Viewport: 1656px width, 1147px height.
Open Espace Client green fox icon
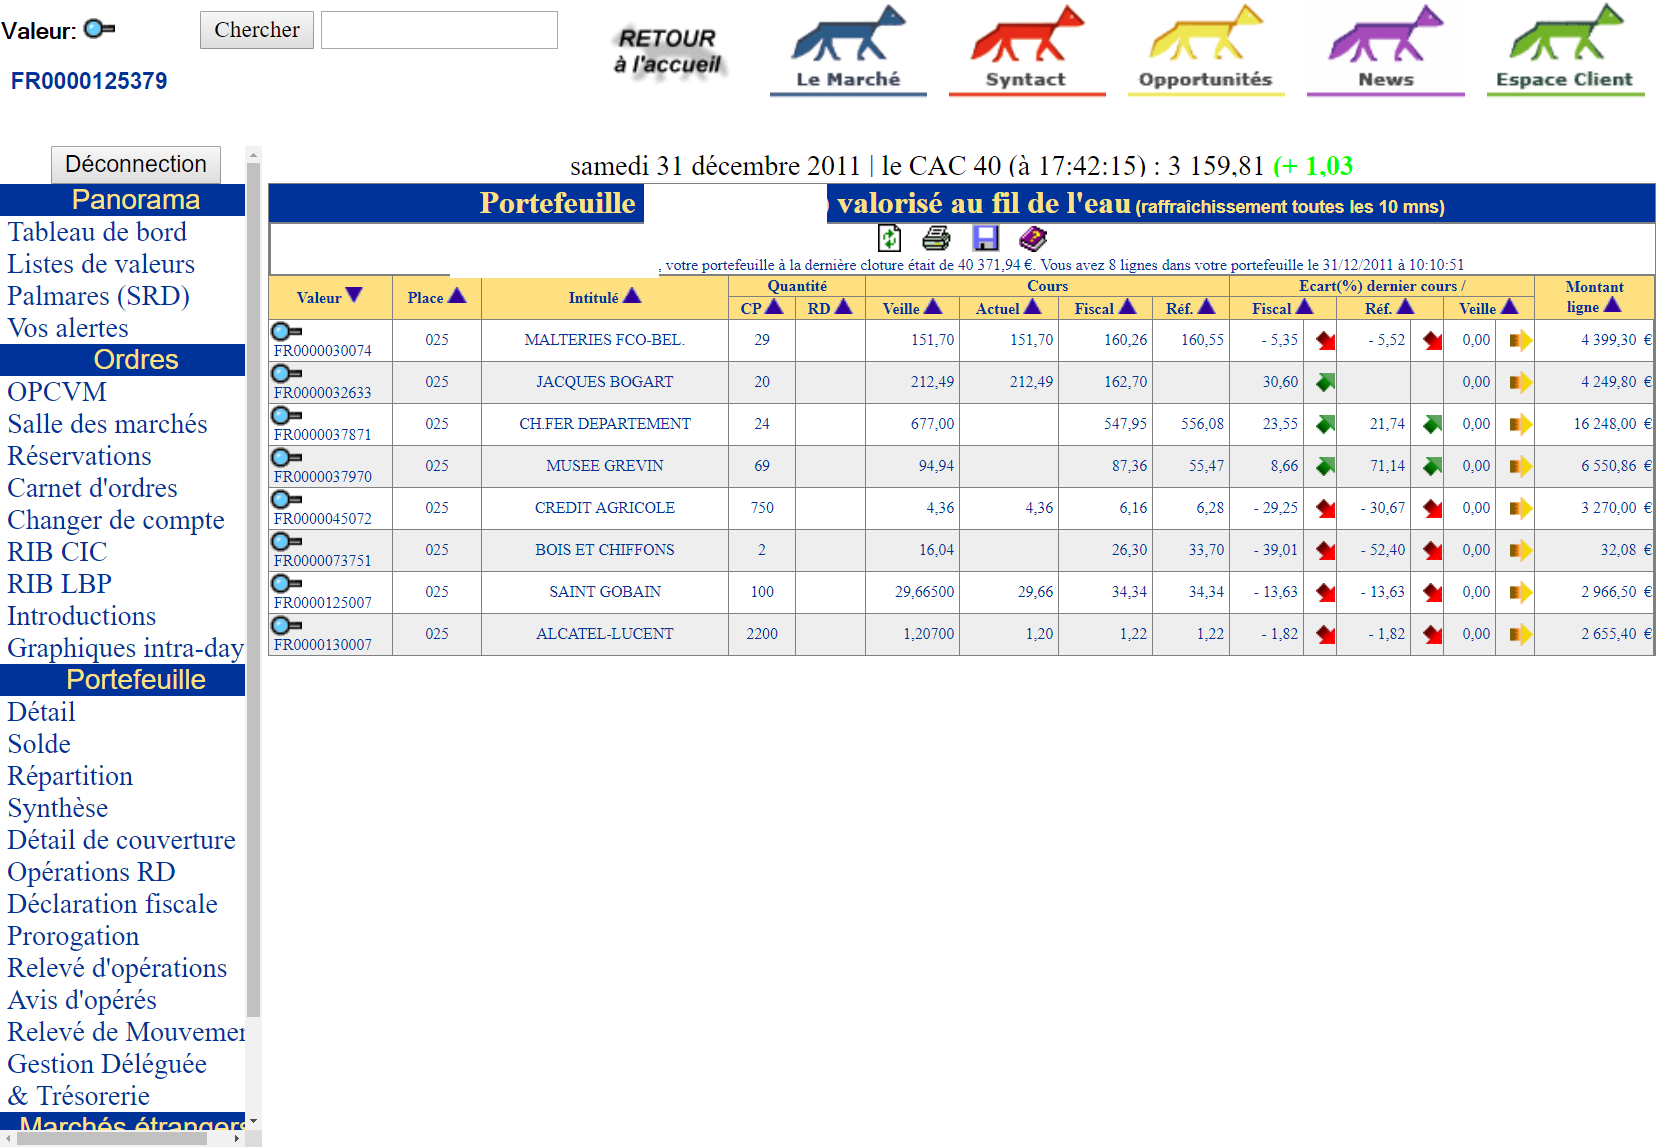click(x=1566, y=49)
